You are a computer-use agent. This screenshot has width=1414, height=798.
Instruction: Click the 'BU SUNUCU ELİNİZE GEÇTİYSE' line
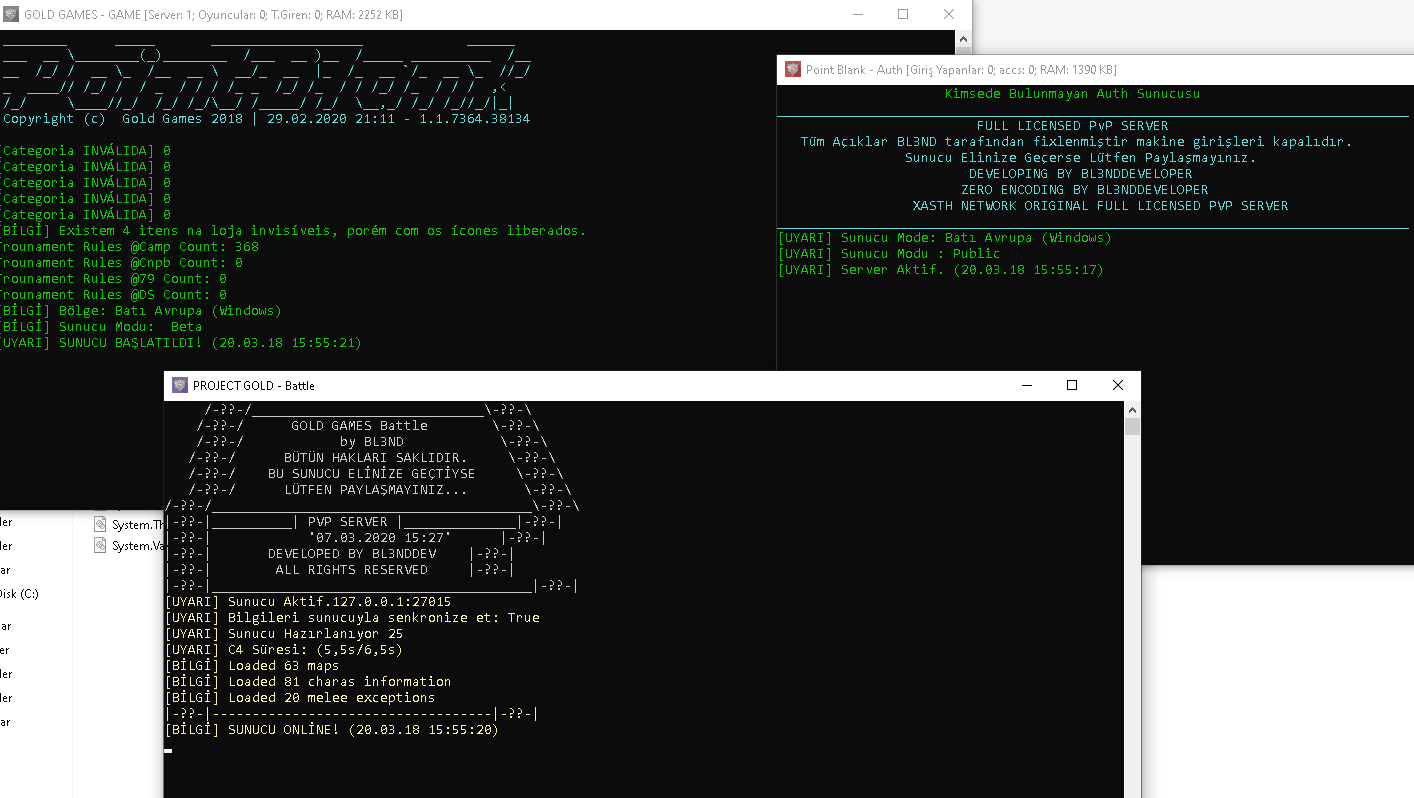coord(372,474)
